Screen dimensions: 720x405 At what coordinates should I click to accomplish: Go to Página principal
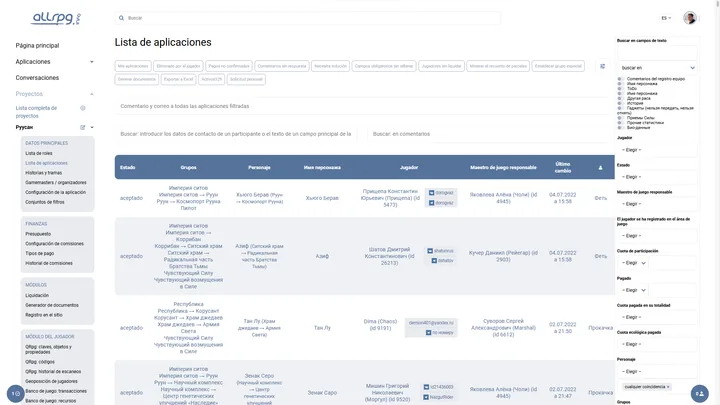point(37,45)
